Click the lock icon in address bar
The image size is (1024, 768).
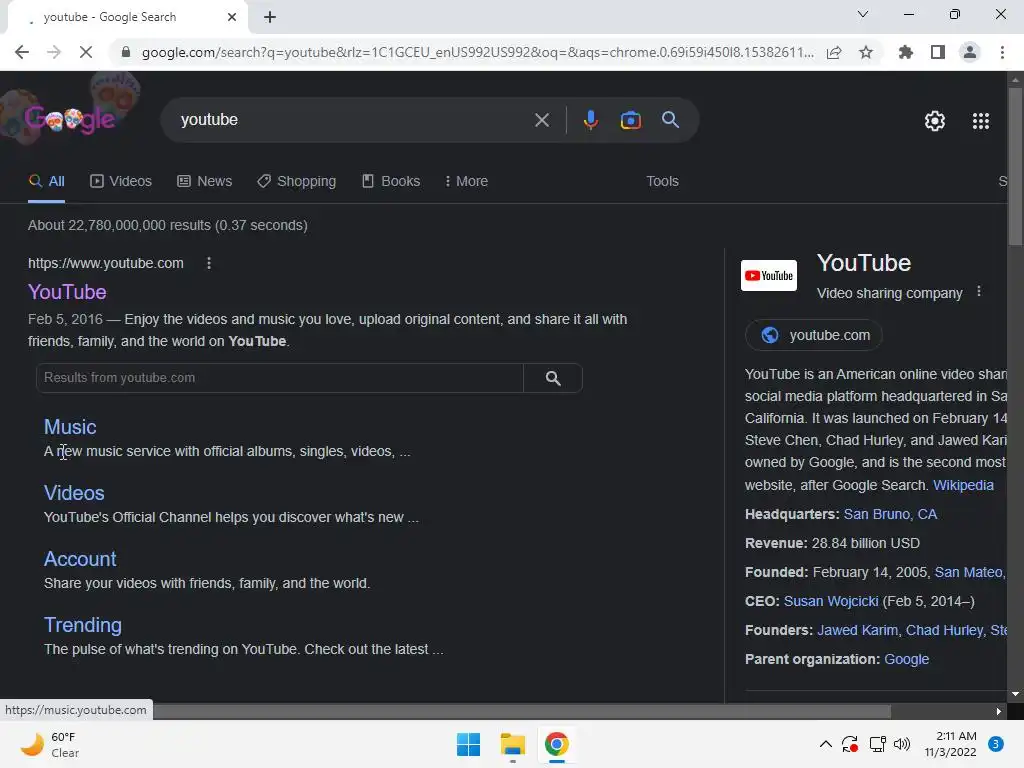[126, 52]
